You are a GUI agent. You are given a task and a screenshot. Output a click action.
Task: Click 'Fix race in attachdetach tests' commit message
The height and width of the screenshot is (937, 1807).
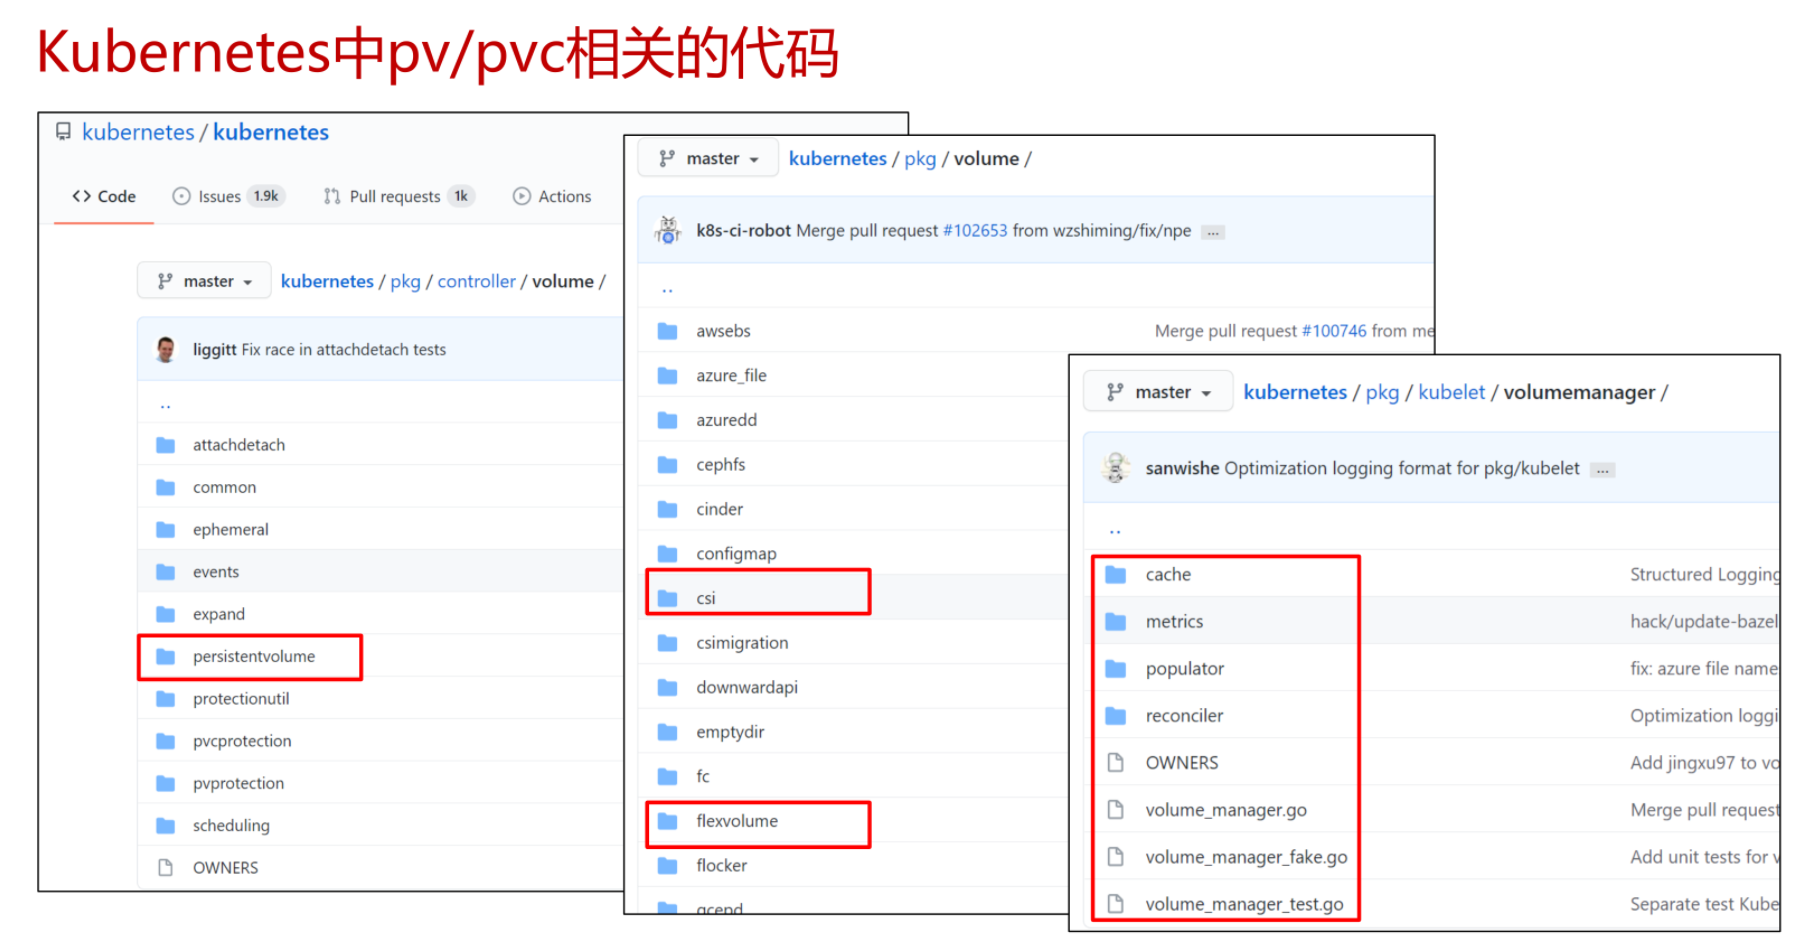click(x=343, y=350)
